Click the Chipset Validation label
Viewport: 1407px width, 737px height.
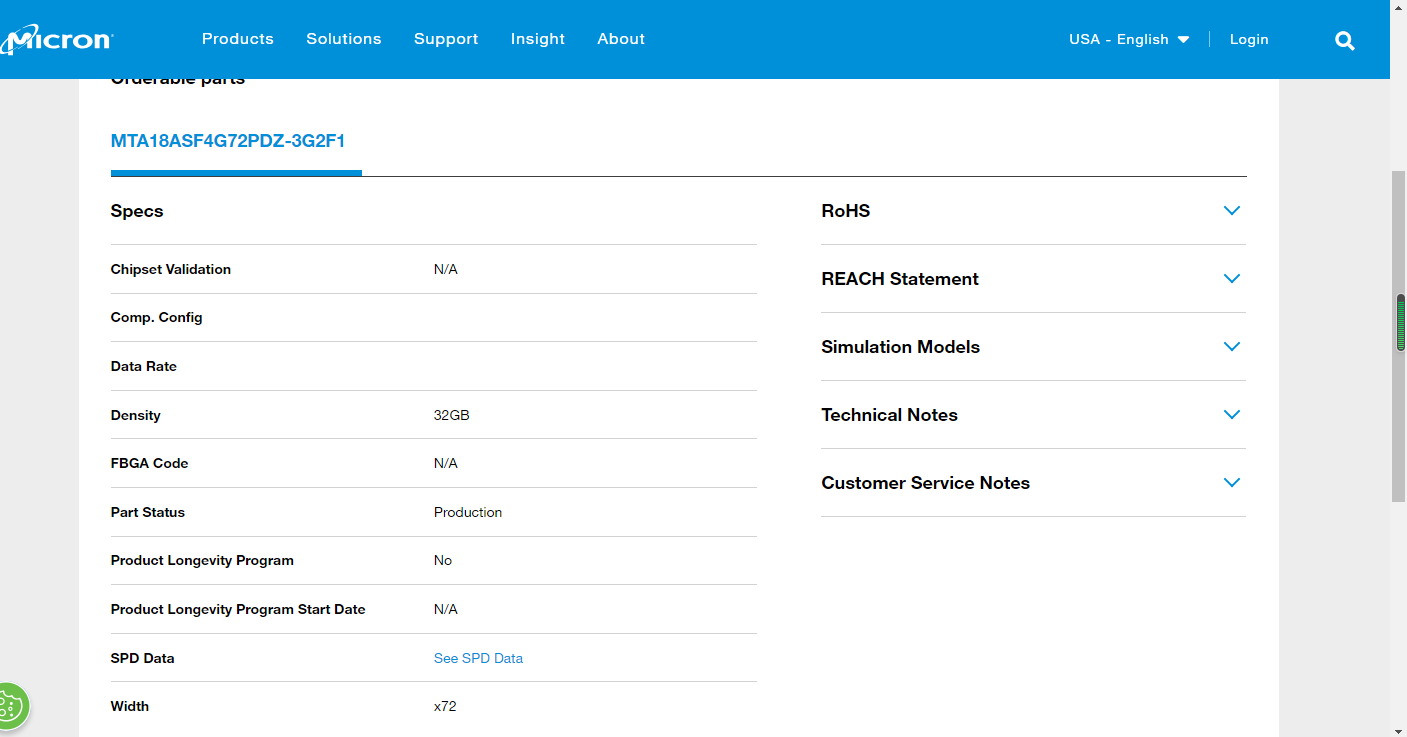171,269
